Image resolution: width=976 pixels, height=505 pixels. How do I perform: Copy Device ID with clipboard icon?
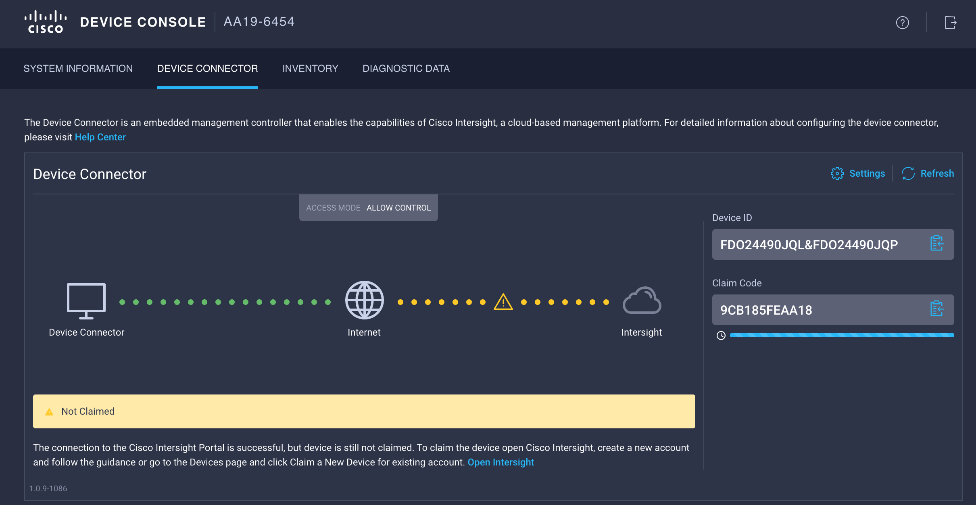click(936, 243)
